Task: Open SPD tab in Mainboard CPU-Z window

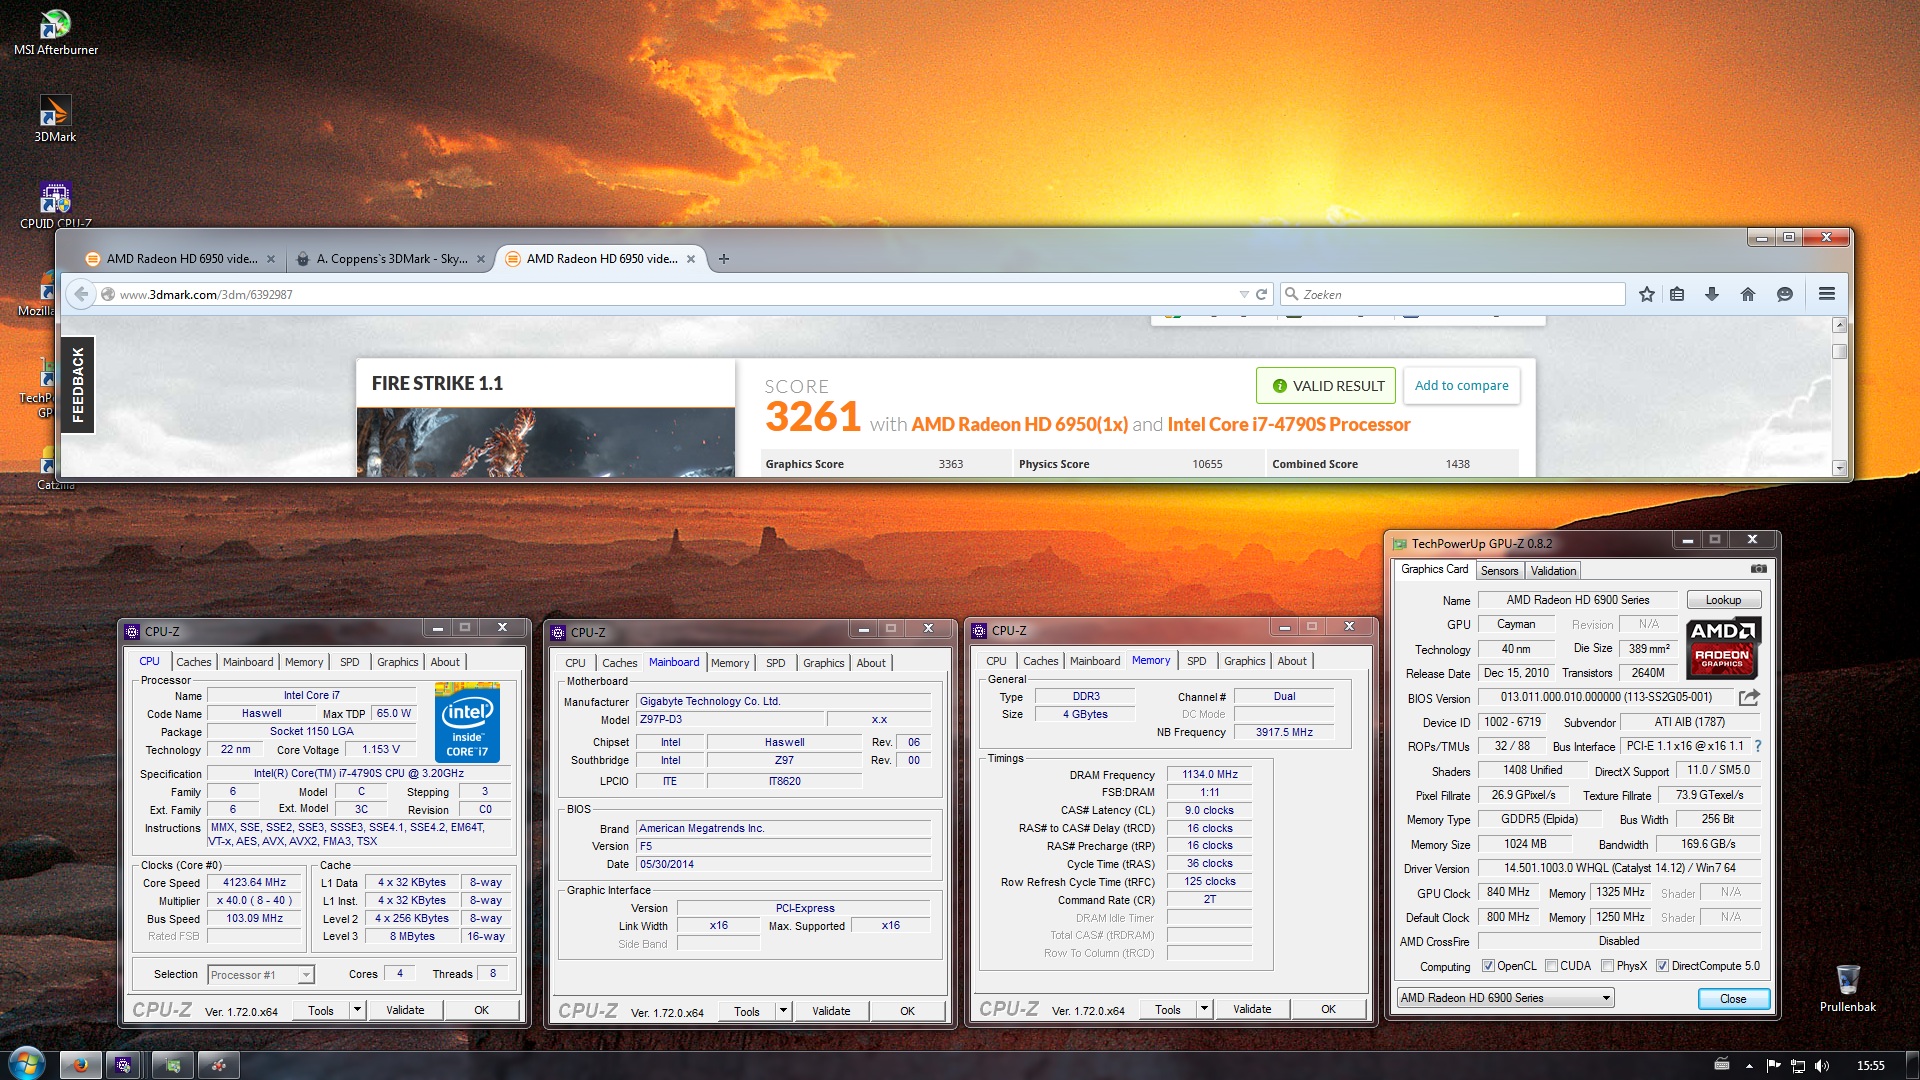Action: click(775, 663)
